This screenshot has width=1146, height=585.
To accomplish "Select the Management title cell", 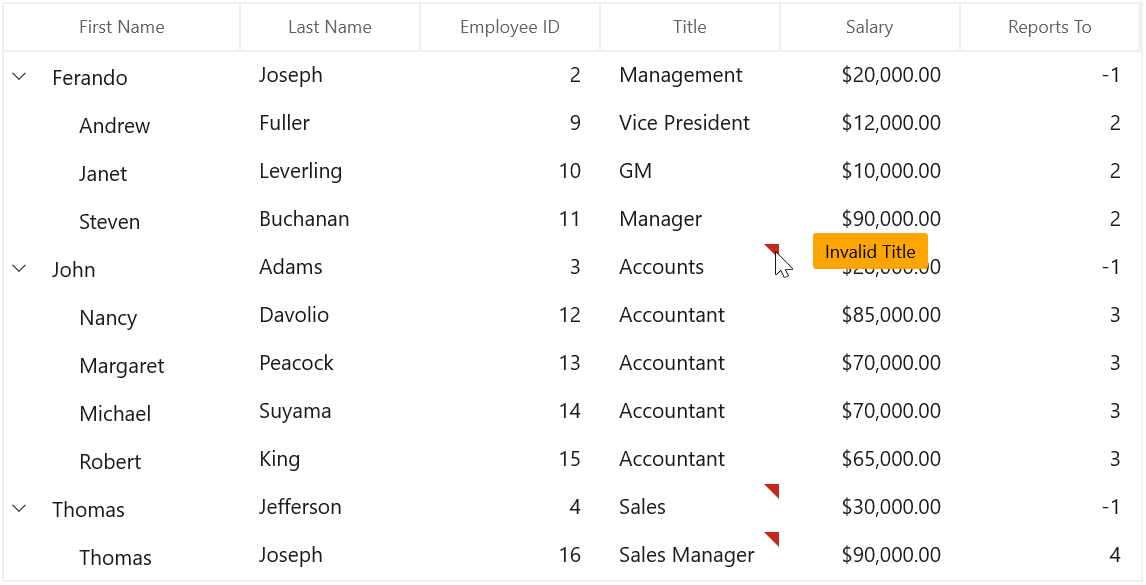I will coord(690,75).
